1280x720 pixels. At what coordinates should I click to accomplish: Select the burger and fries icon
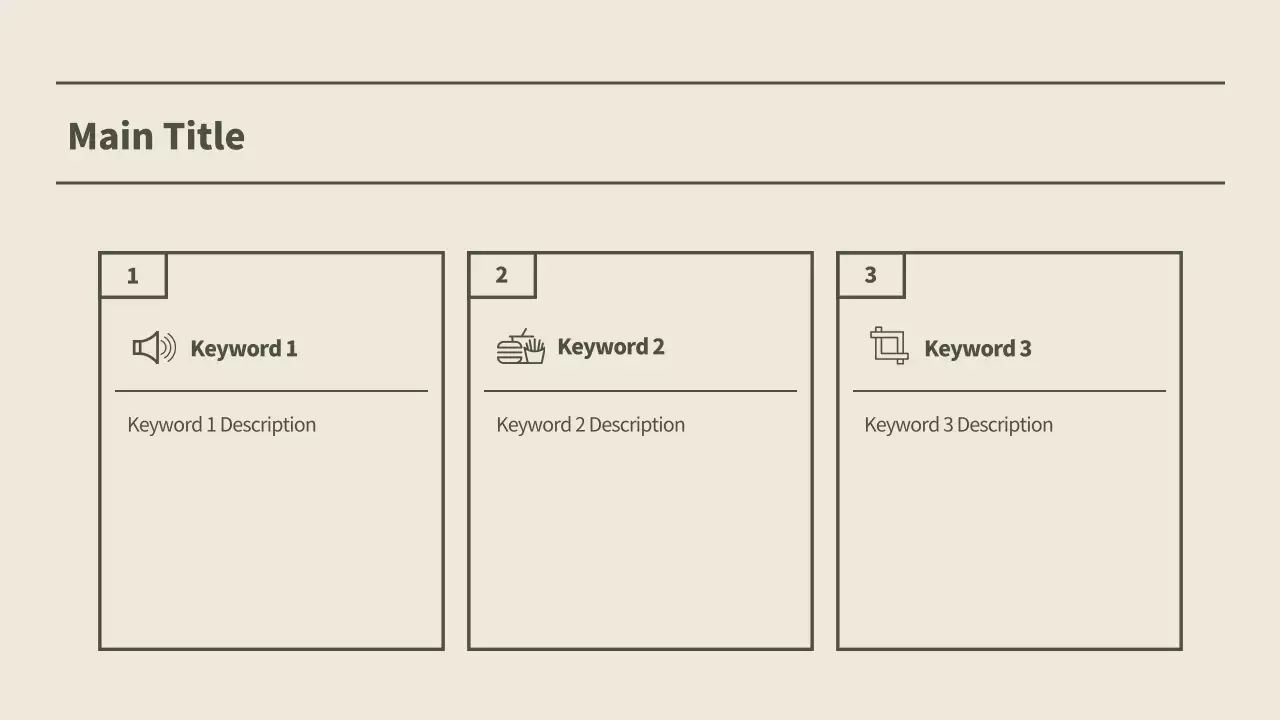pyautogui.click(x=521, y=347)
